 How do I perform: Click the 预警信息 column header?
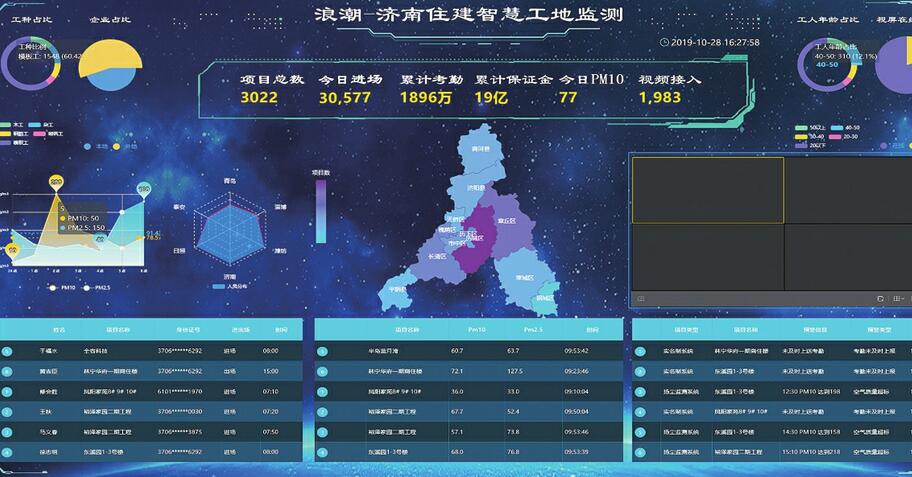click(815, 330)
